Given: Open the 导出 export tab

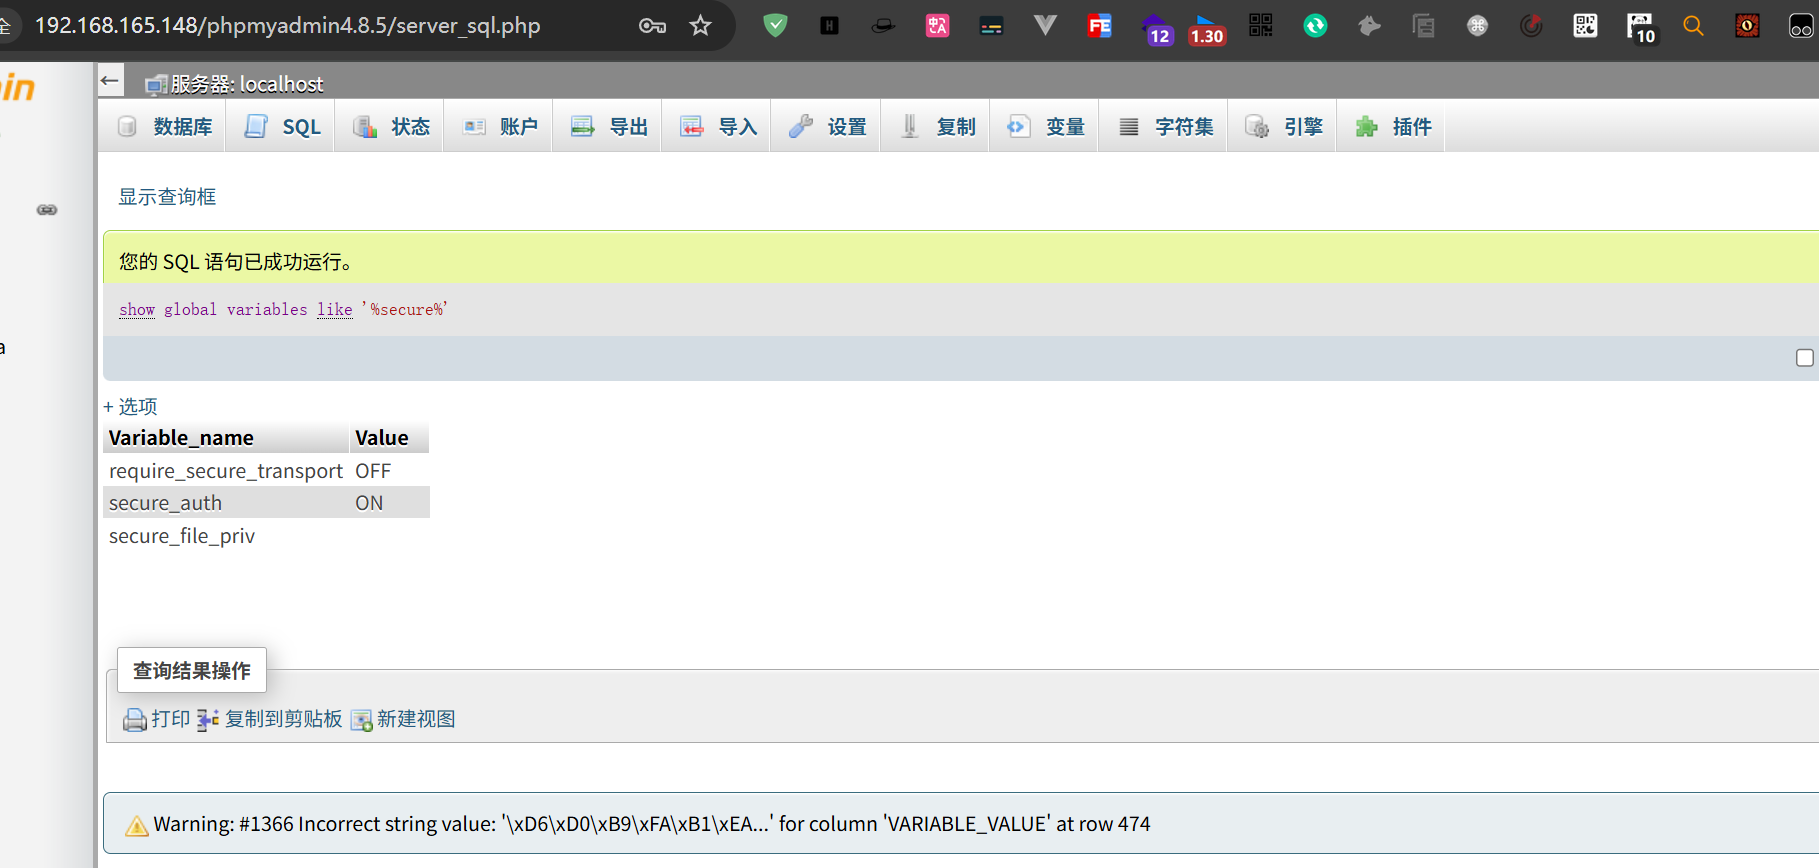Looking at the screenshot, I should (610, 127).
